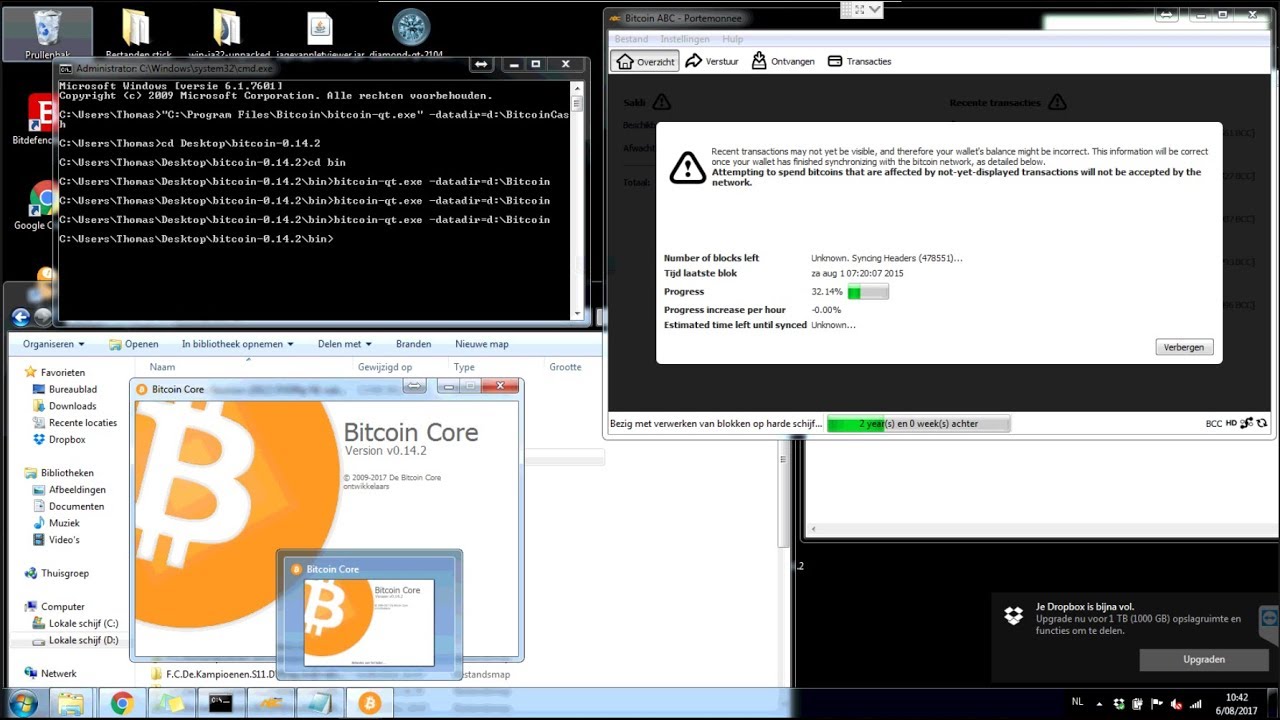The width and height of the screenshot is (1280, 720).
Task: Open Command Prompt from the taskbar
Action: [x=221, y=703]
